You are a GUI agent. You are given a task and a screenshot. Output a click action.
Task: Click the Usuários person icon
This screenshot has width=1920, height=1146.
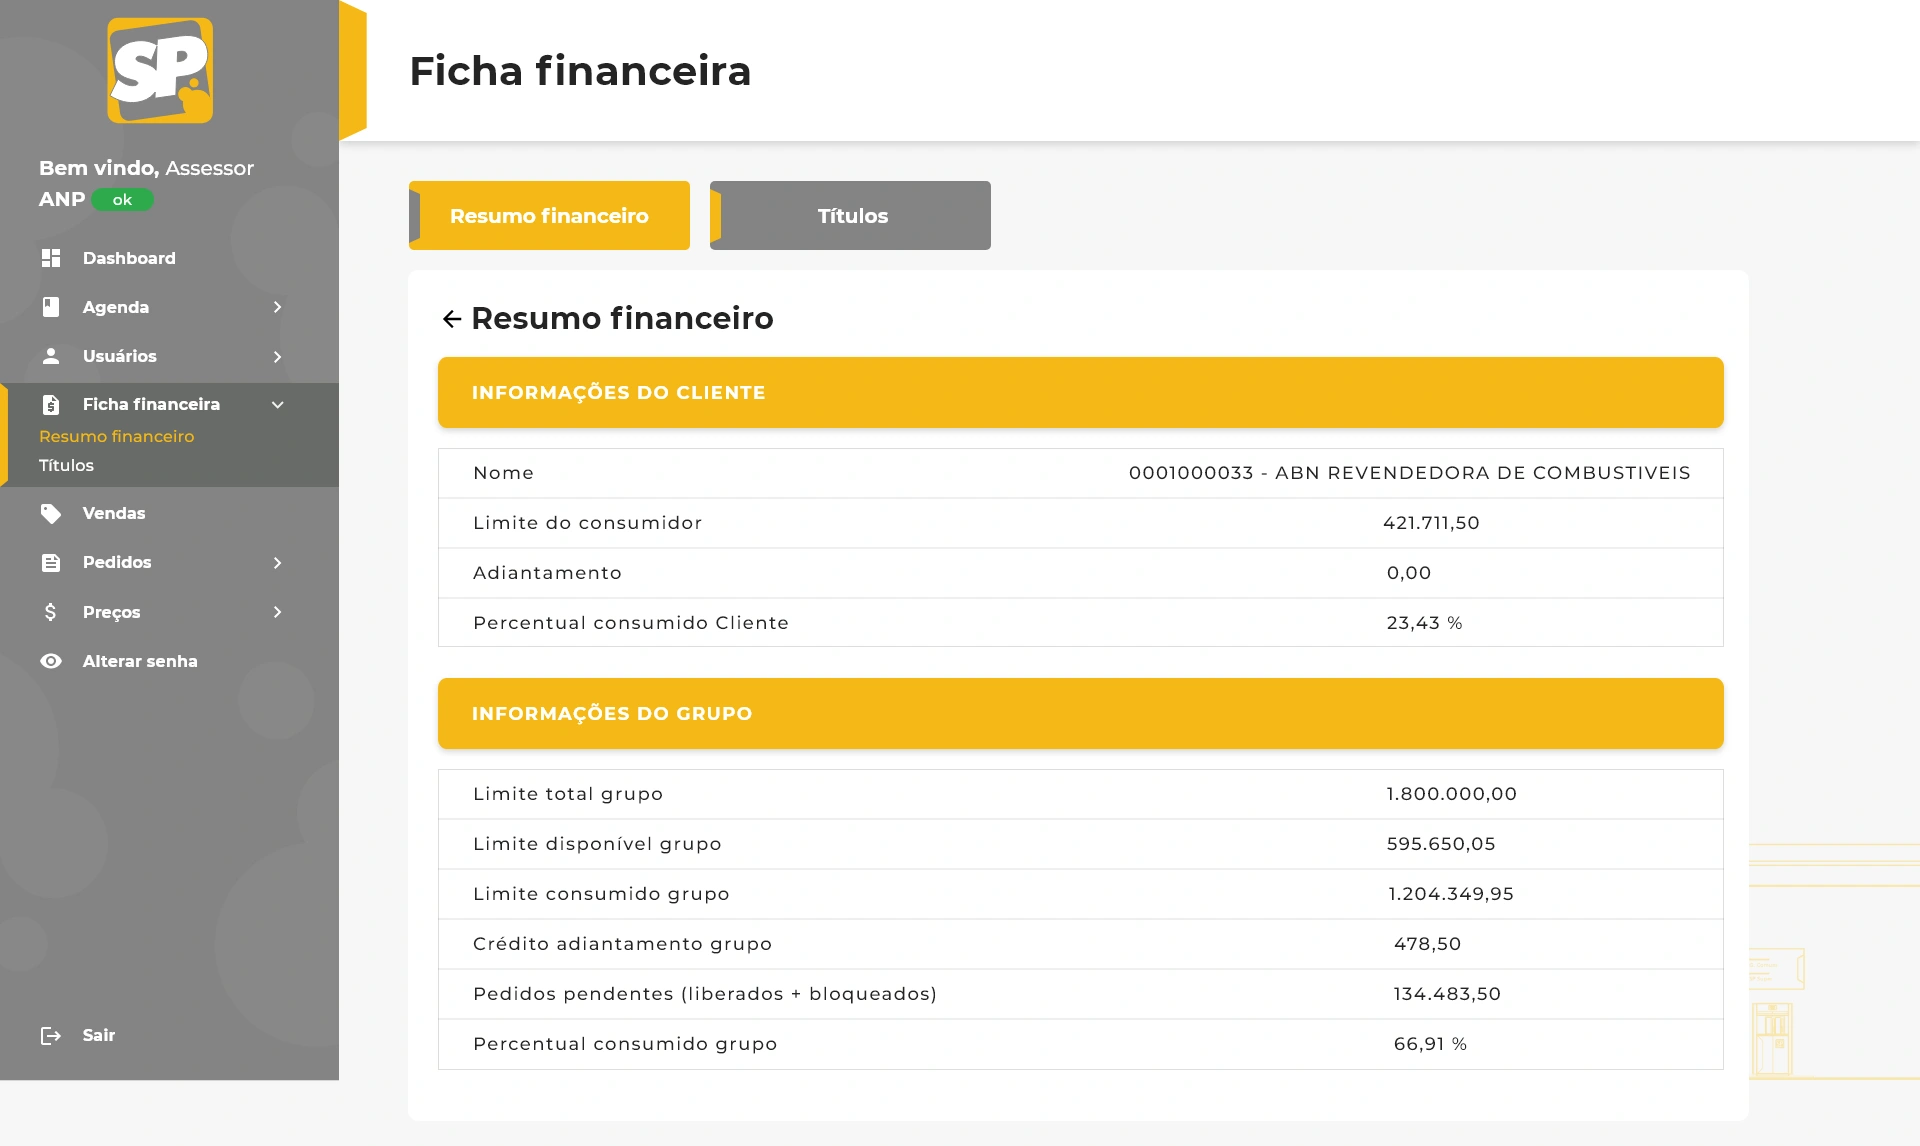pos(51,356)
